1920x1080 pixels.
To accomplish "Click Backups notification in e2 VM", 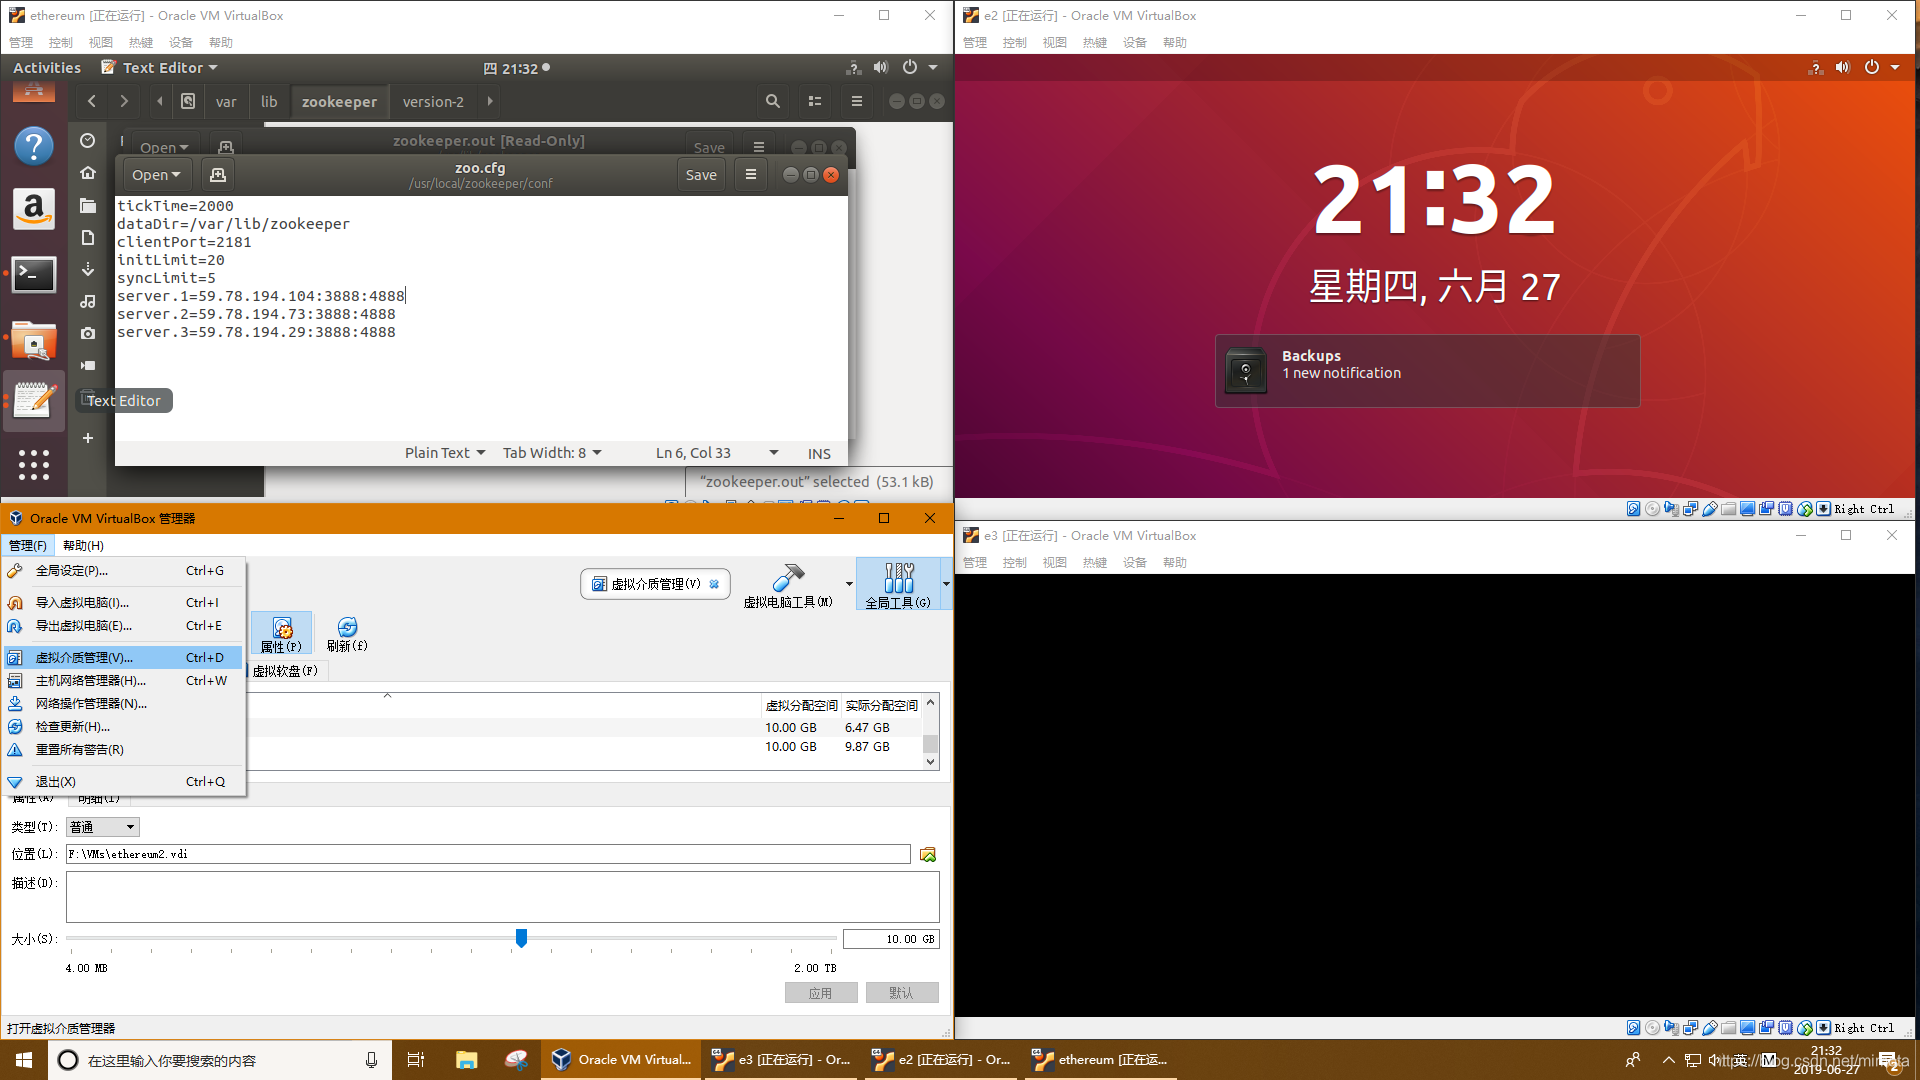I will 1427,371.
